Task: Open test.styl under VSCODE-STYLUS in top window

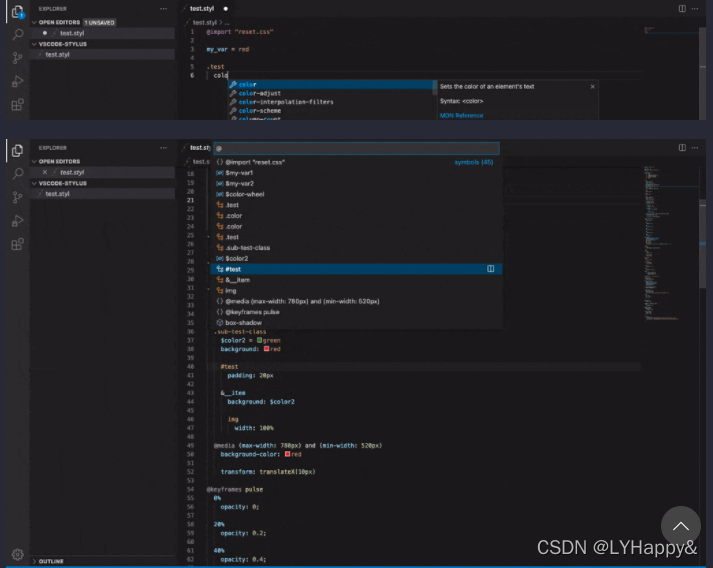Action: pyautogui.click(x=102, y=55)
